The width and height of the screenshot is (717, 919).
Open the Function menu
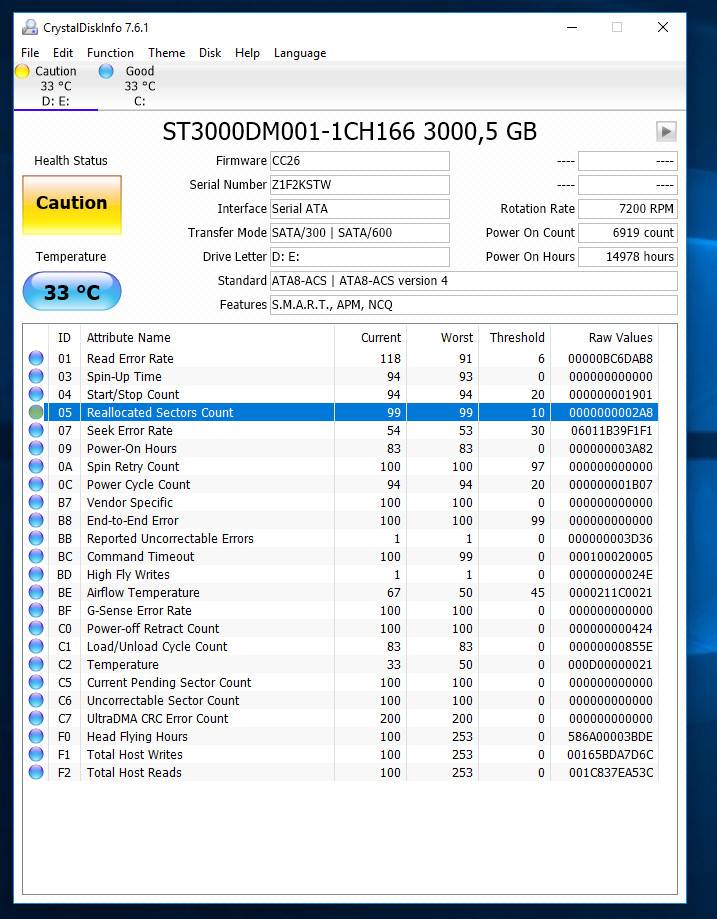[110, 53]
